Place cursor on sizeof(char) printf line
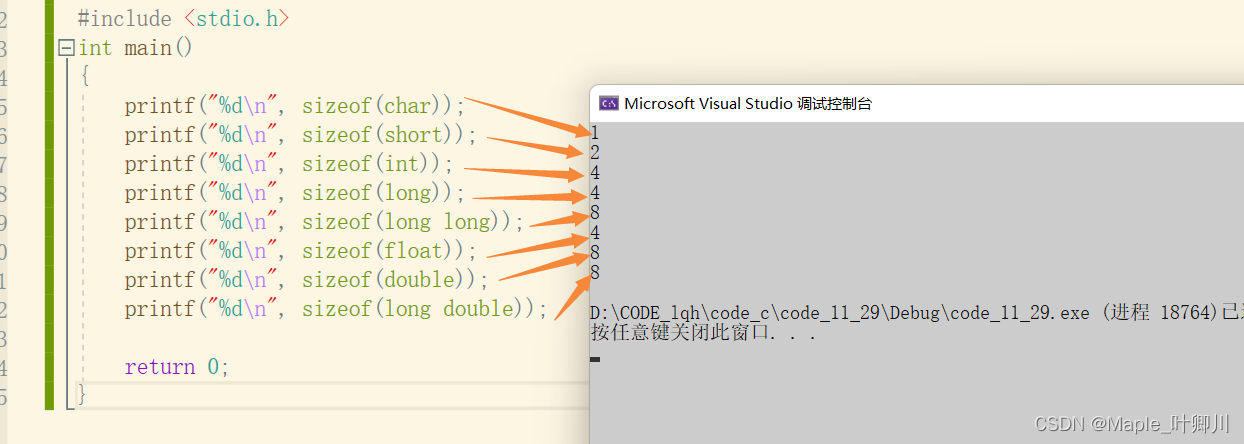Viewport: 1244px width, 444px height. (295, 106)
